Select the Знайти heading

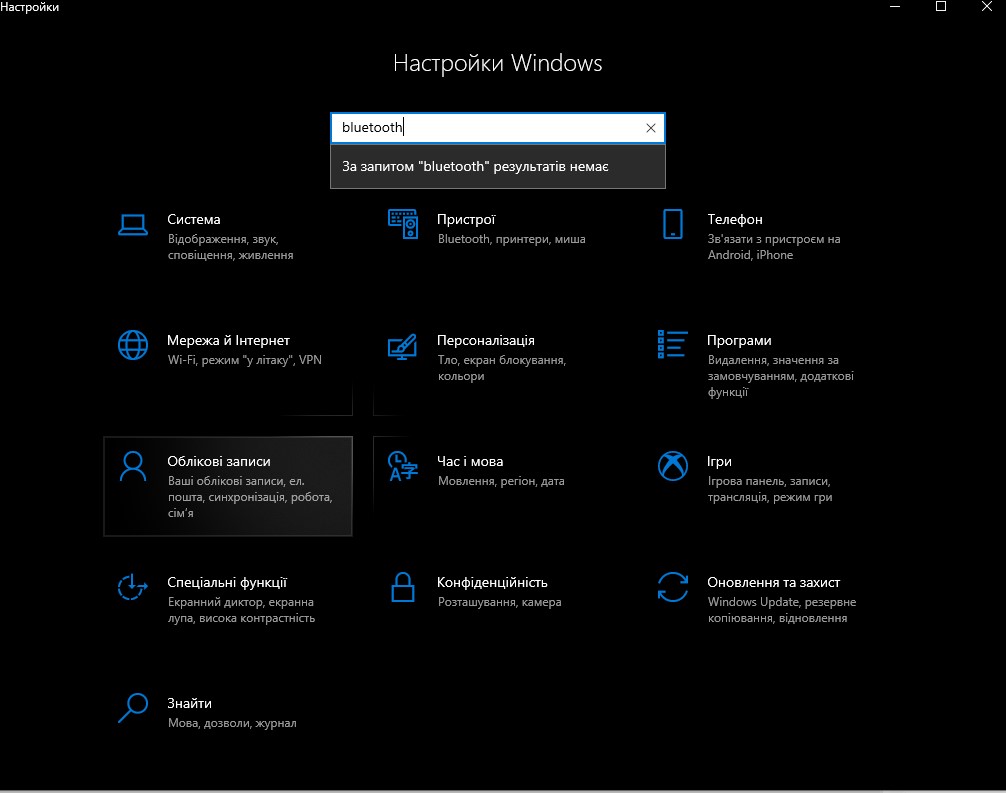pyautogui.click(x=189, y=703)
